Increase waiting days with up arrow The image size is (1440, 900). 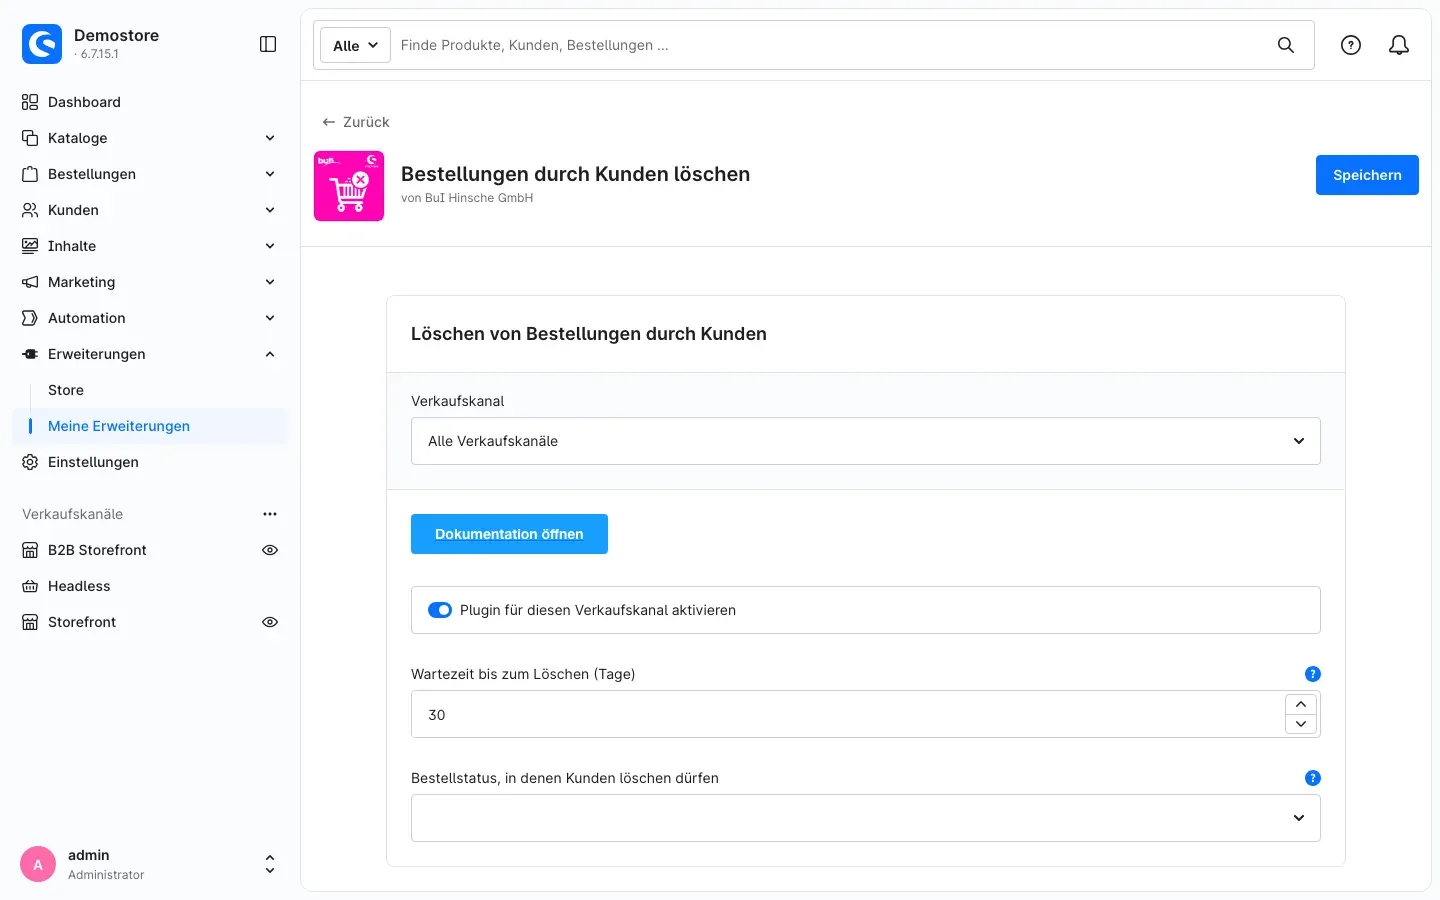click(1301, 704)
